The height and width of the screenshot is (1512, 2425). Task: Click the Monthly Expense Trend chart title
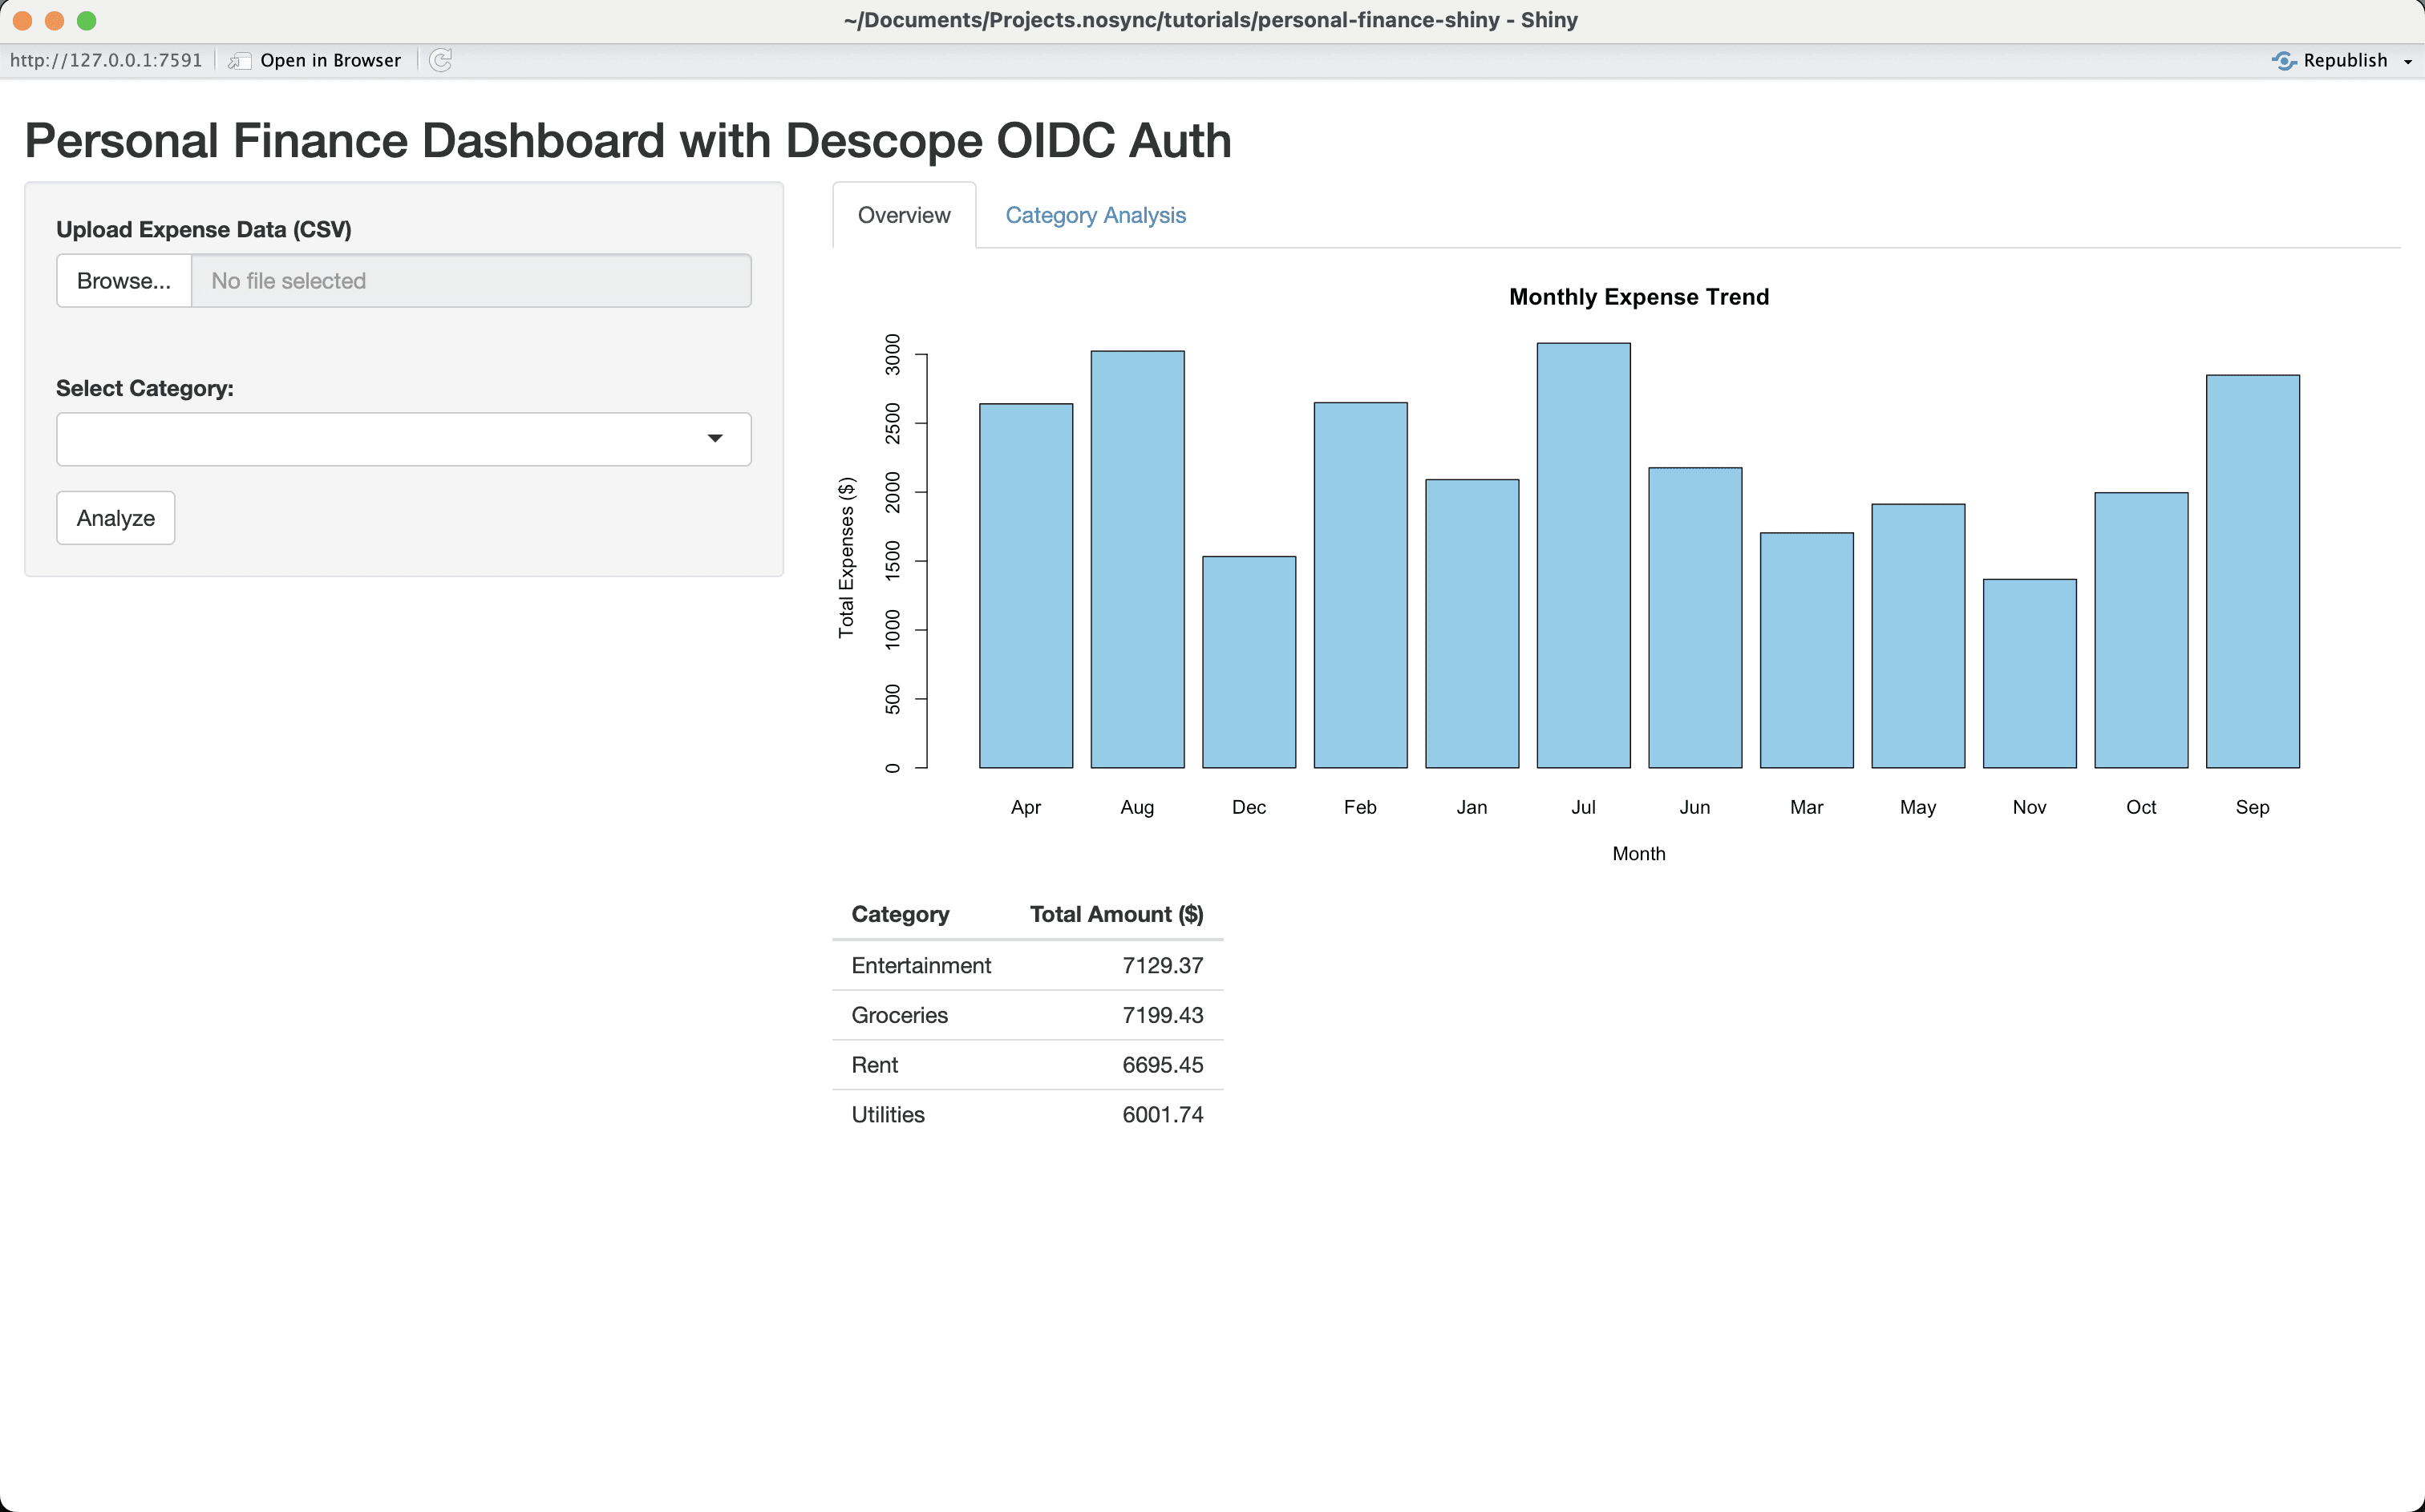[1638, 296]
